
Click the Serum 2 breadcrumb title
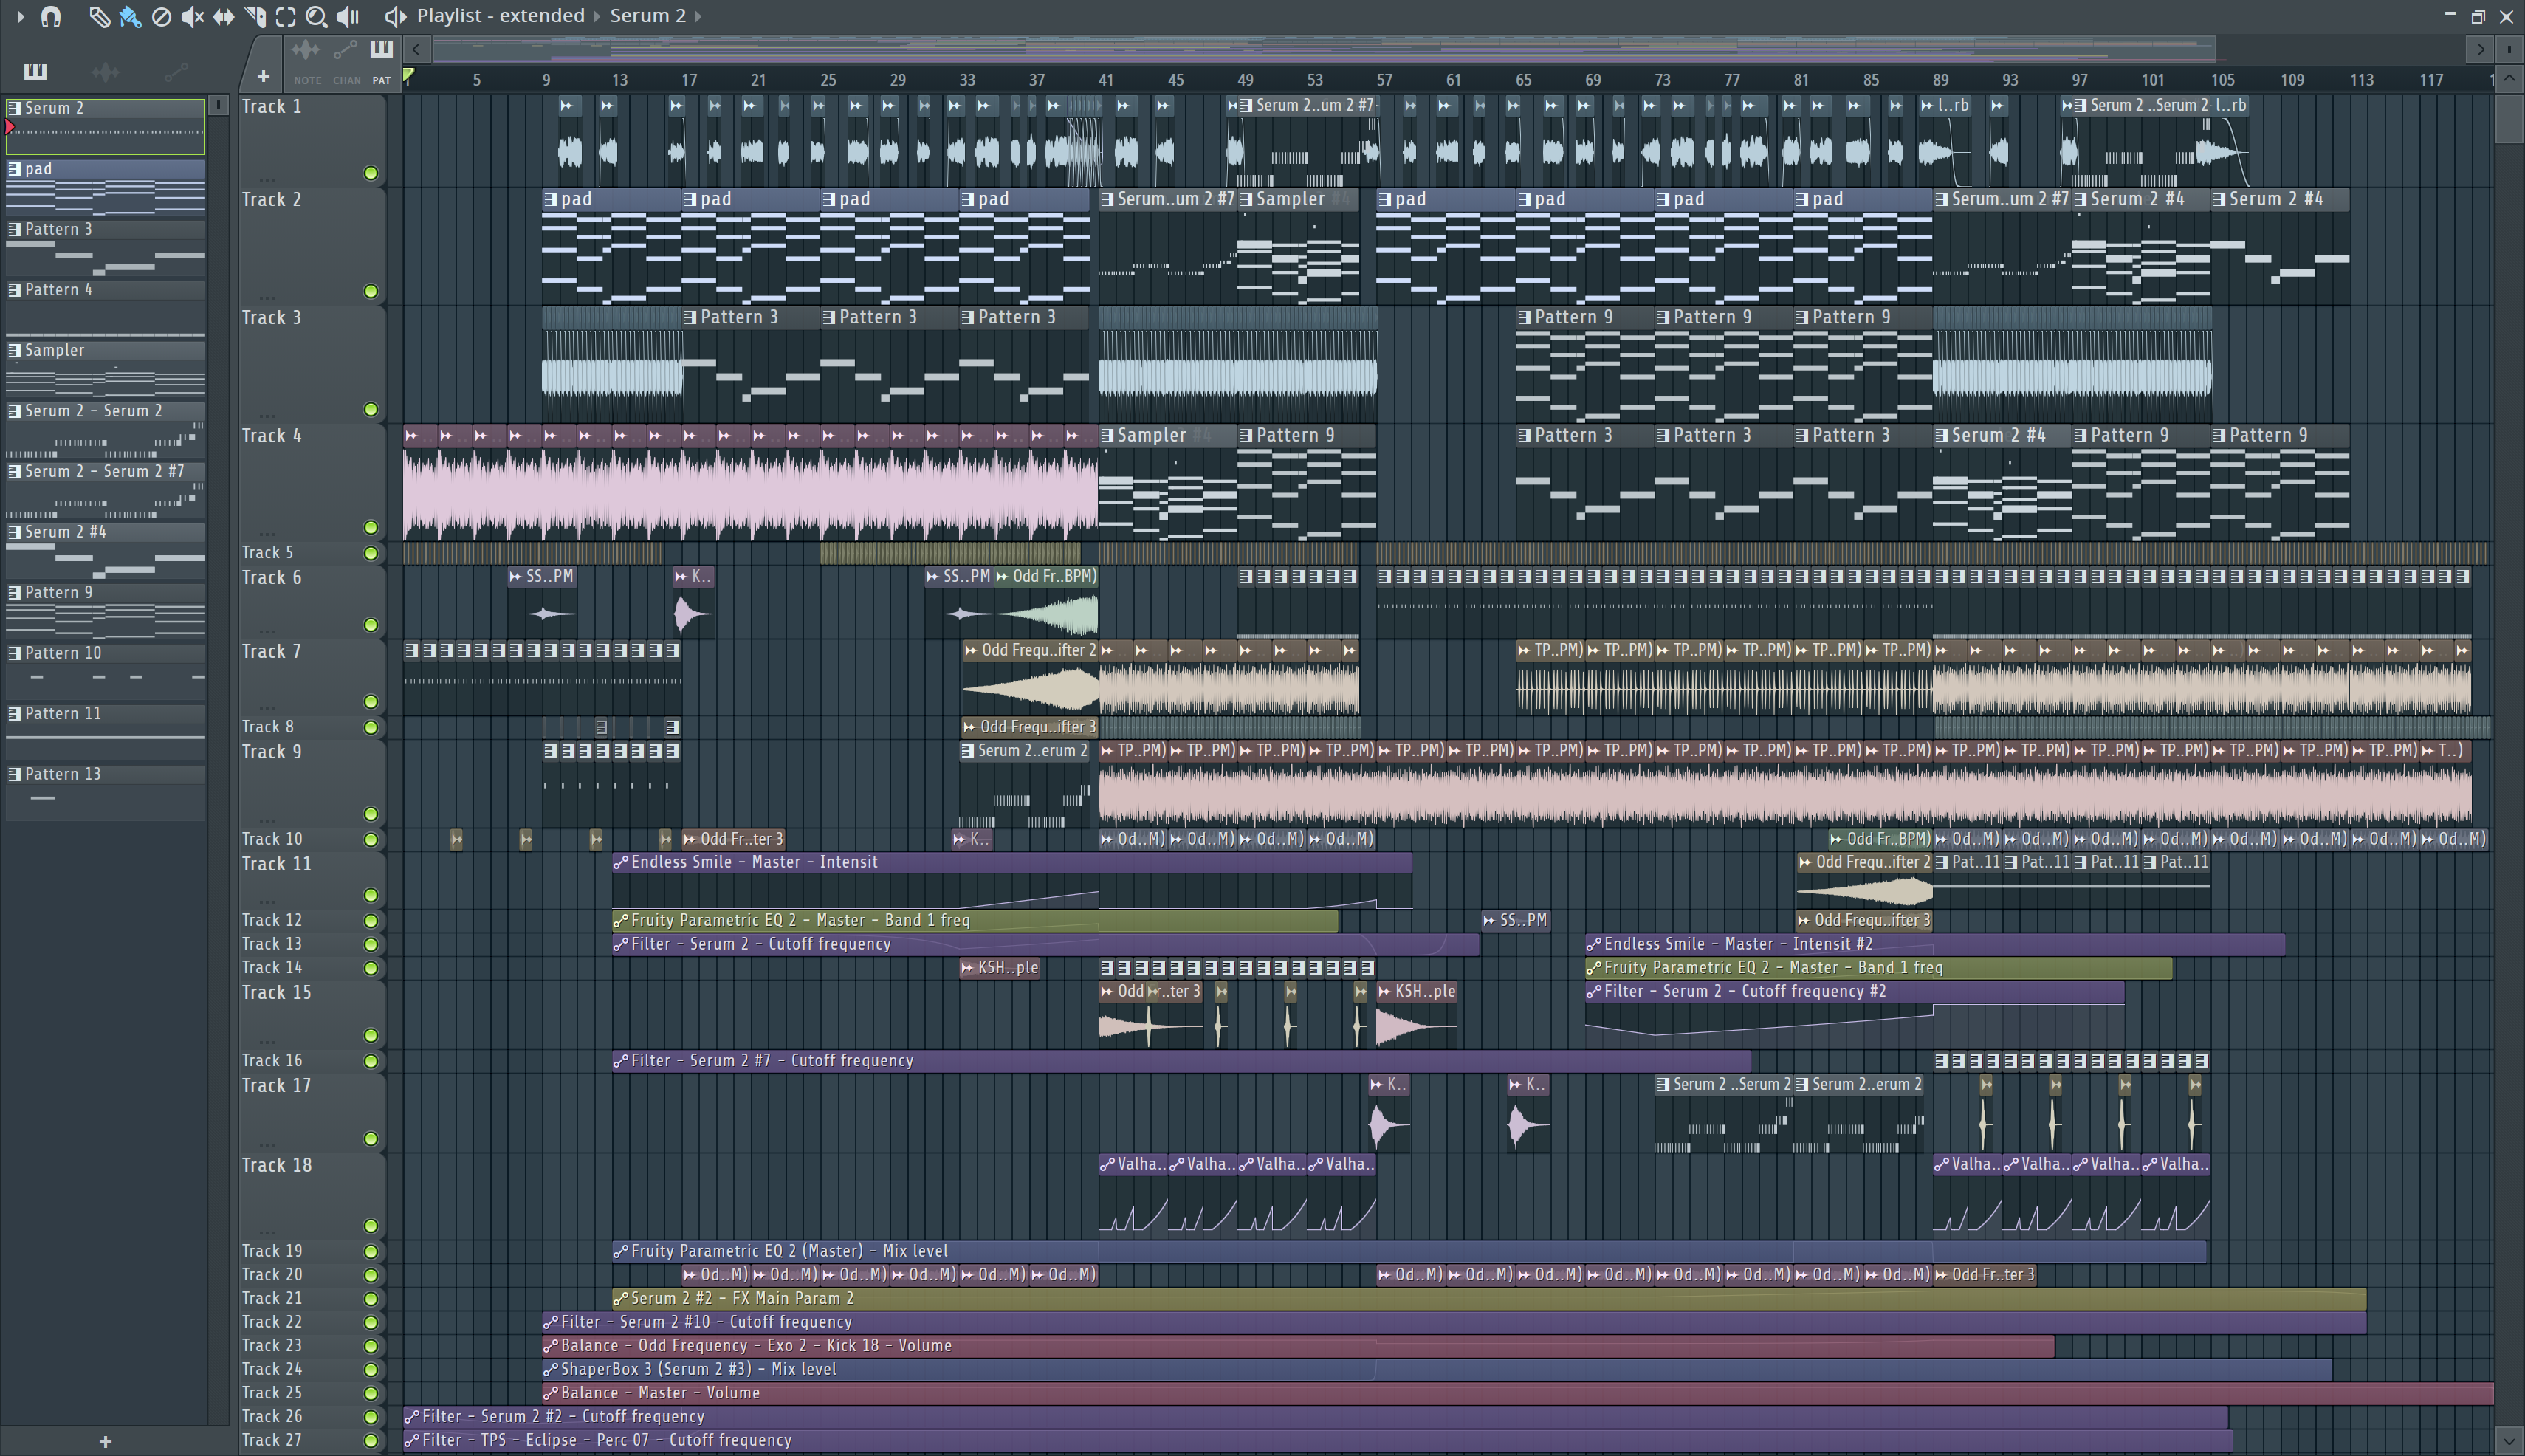(647, 16)
